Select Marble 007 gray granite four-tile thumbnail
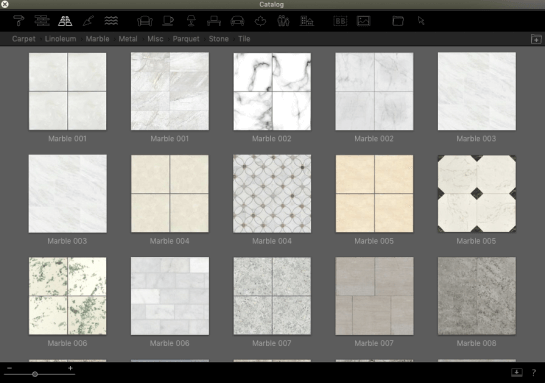Image resolution: width=545 pixels, height=383 pixels. [272, 296]
